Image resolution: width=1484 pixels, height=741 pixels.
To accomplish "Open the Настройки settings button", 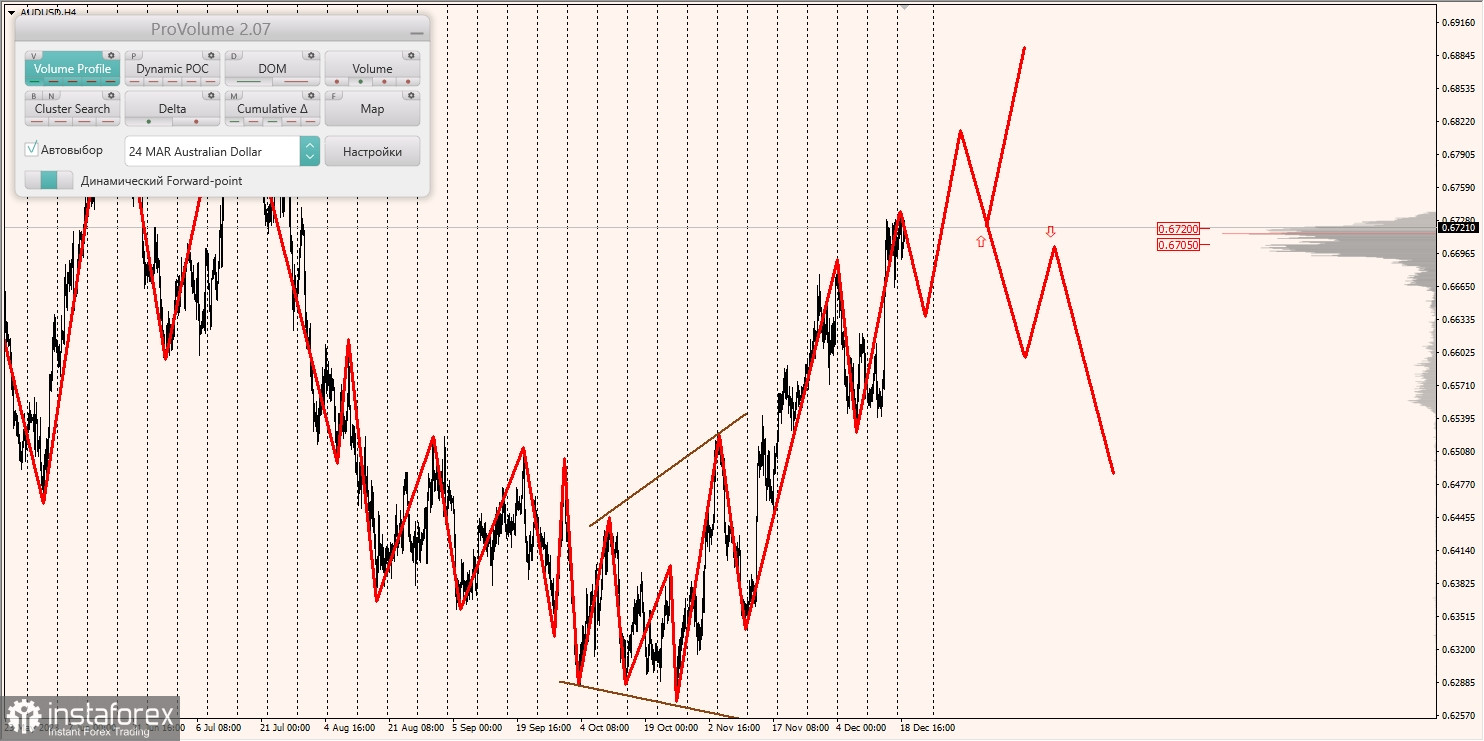I will [372, 151].
